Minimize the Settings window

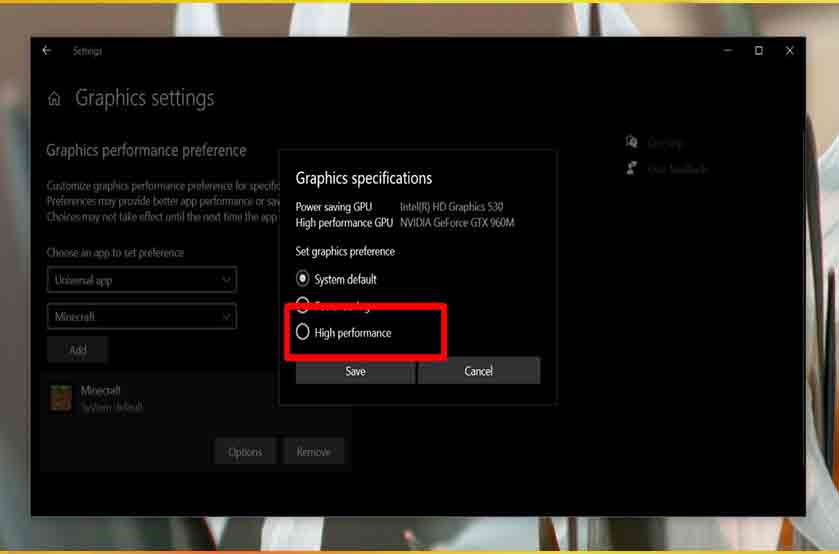point(728,50)
